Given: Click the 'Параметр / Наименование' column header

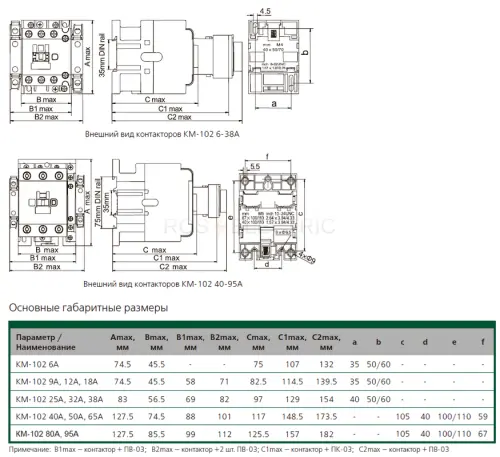Looking at the screenshot, I should [x=46, y=342].
